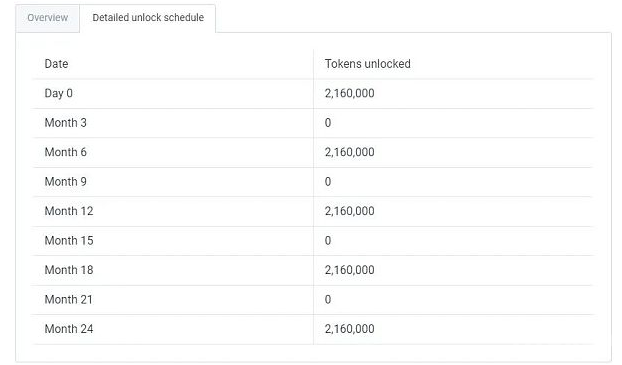Select Month 6 tokens value 2,160,000
The height and width of the screenshot is (365, 622).
point(349,152)
